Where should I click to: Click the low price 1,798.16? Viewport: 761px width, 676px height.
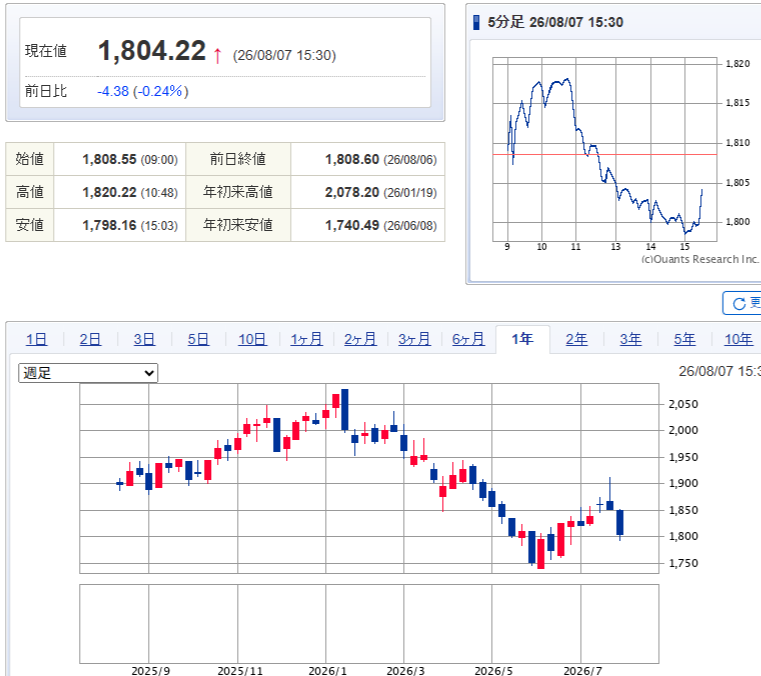click(109, 225)
